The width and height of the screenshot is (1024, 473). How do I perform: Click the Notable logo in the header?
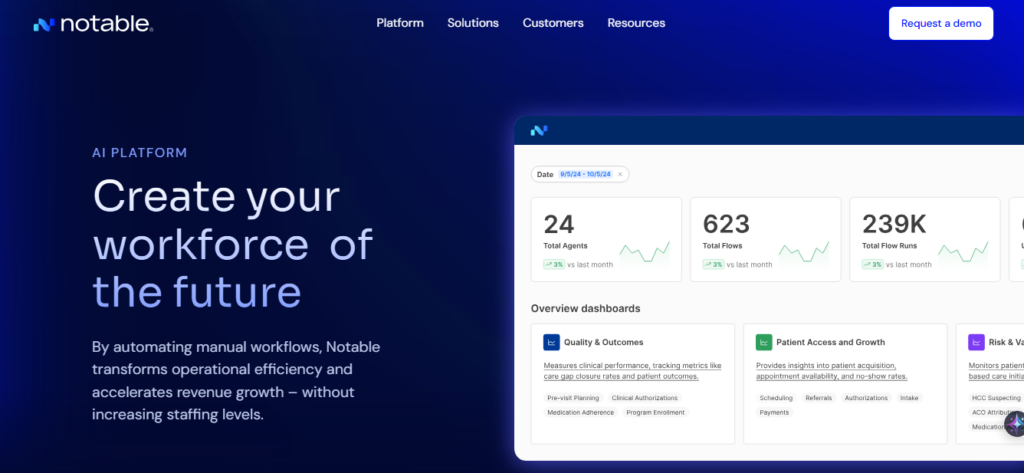coord(93,24)
